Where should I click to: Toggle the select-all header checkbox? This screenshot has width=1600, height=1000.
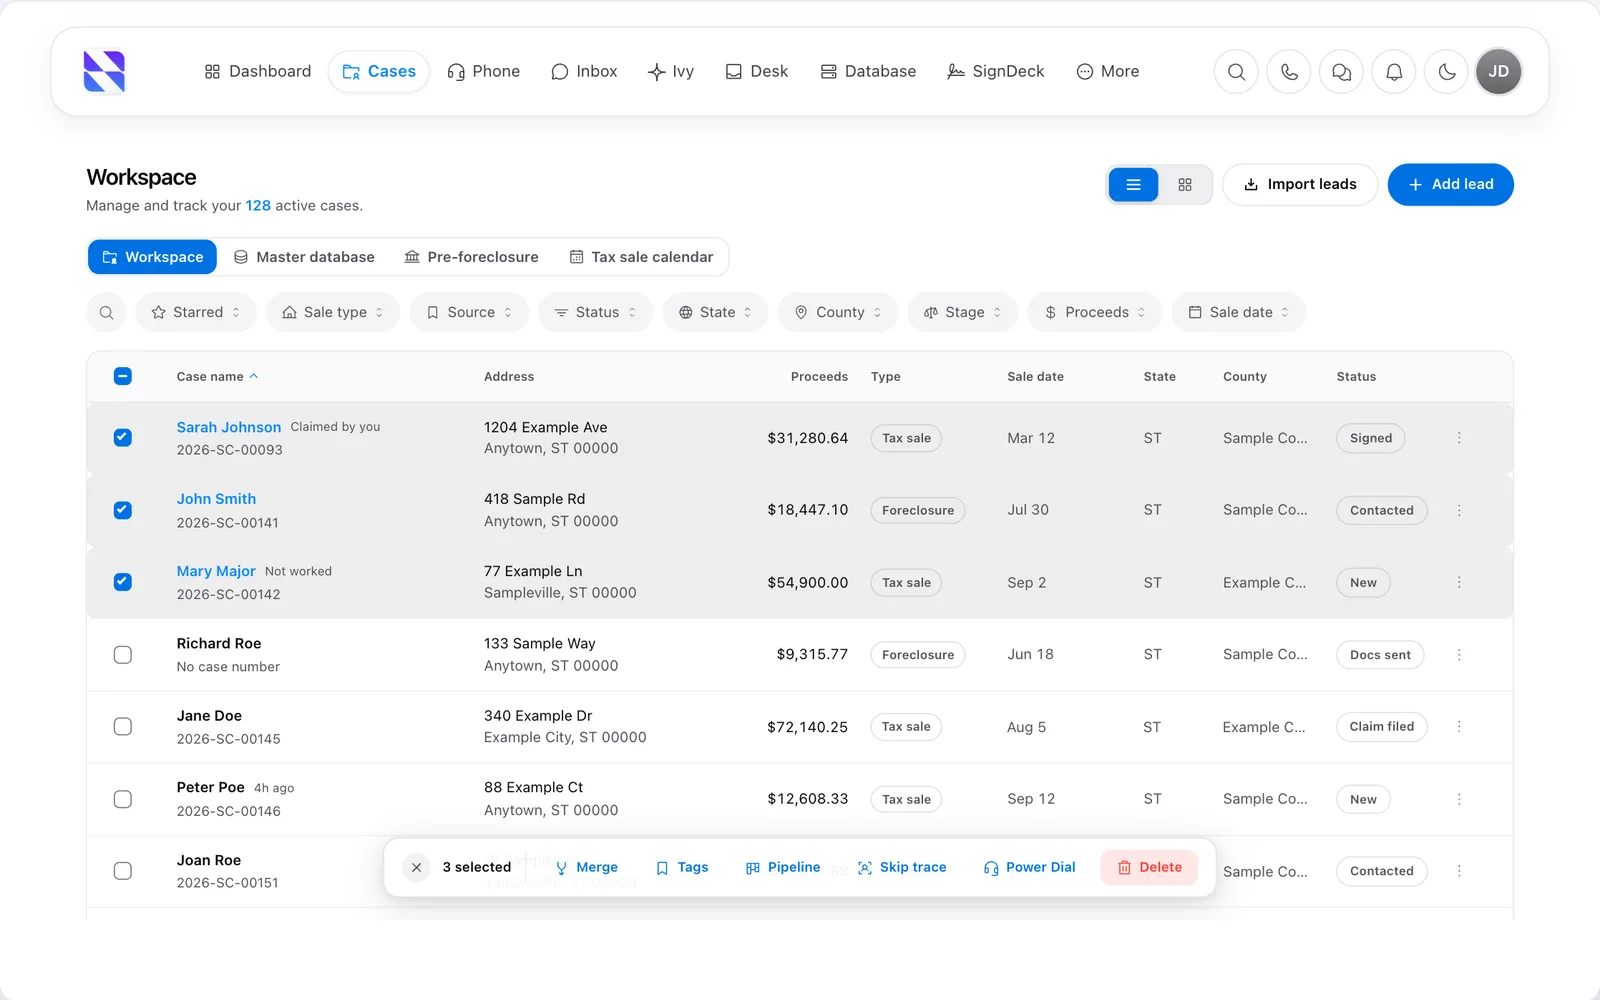123,377
